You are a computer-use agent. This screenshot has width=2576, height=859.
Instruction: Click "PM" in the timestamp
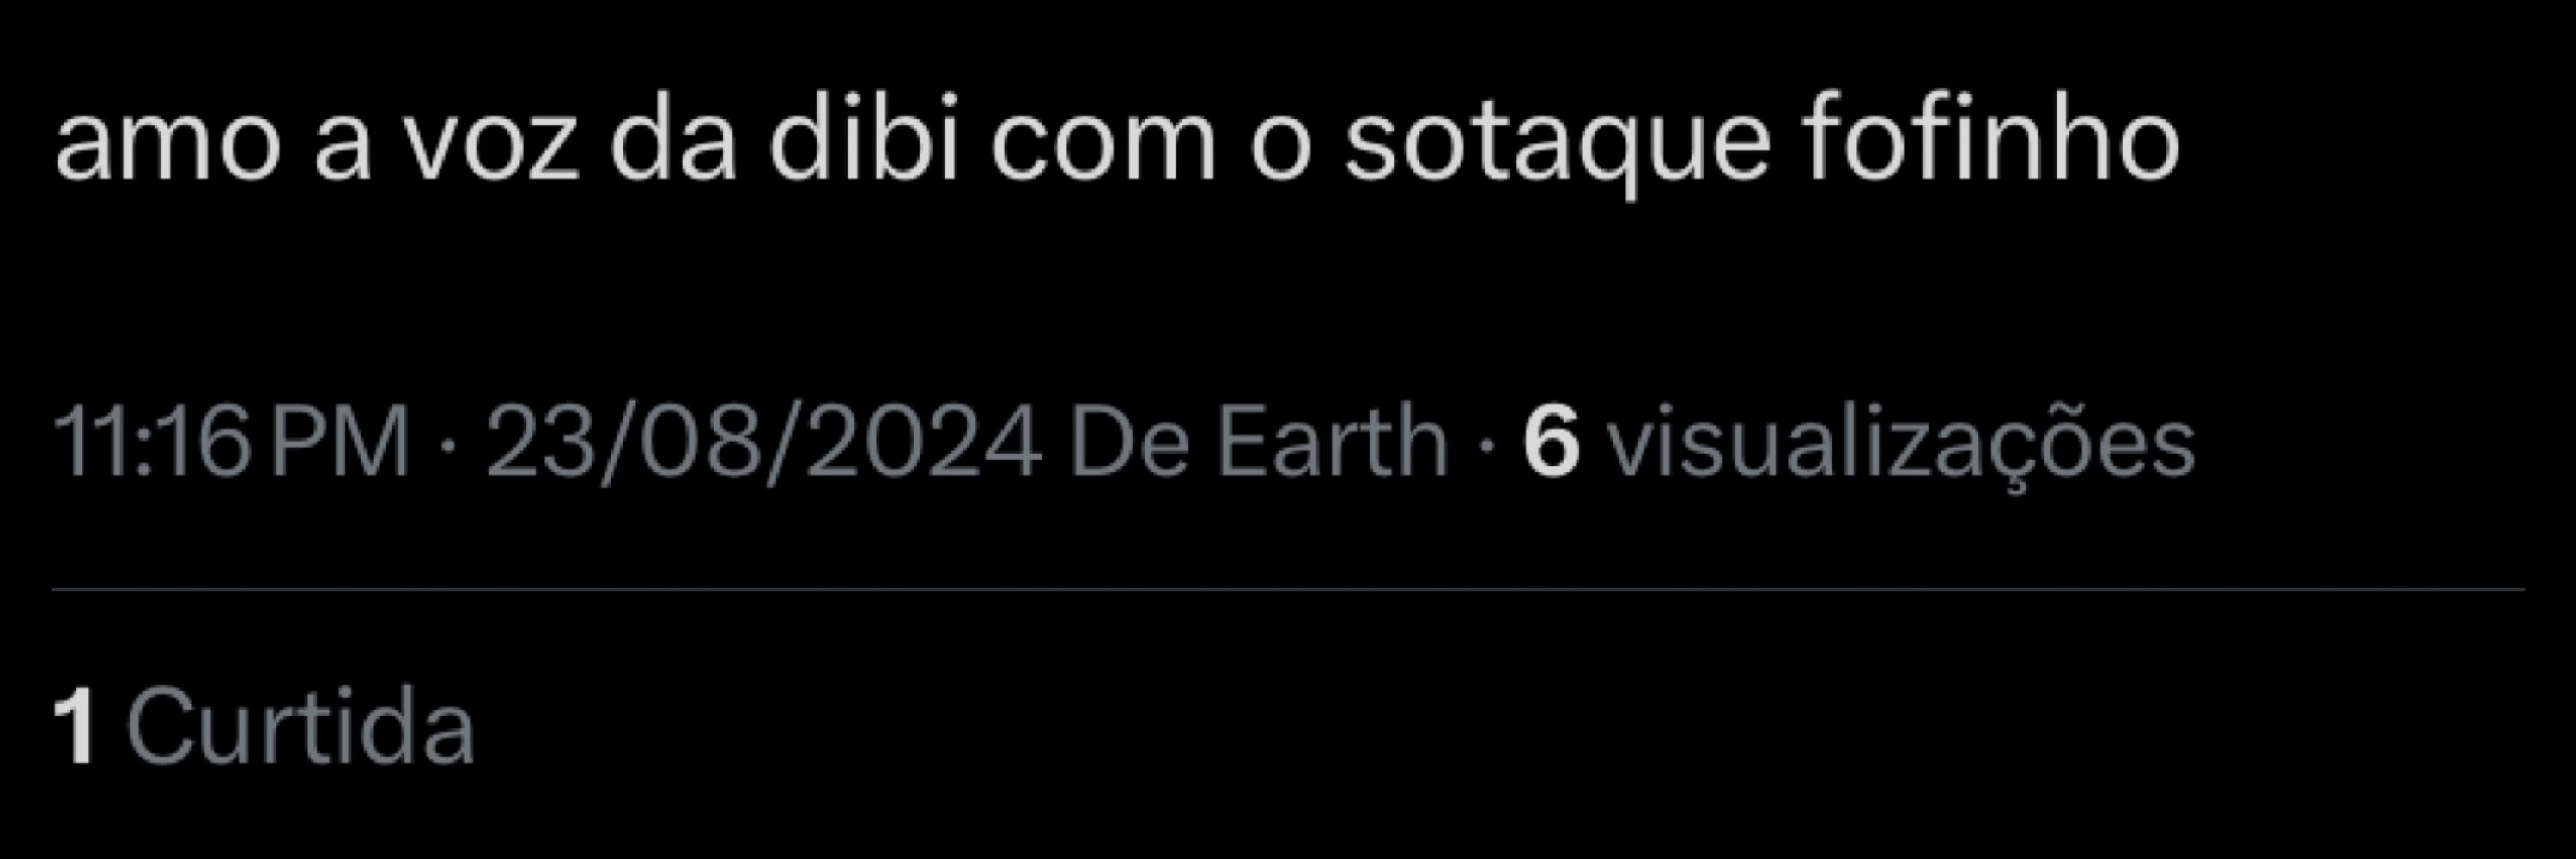(340, 442)
